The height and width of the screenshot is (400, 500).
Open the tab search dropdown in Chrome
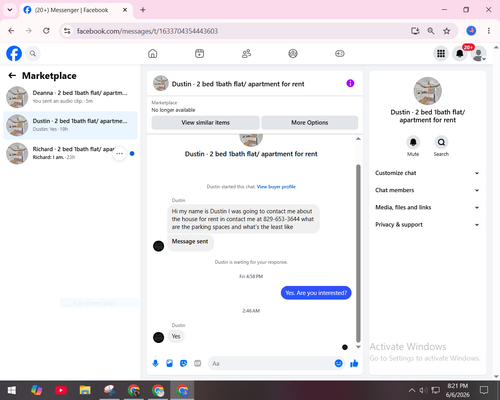coord(10,10)
